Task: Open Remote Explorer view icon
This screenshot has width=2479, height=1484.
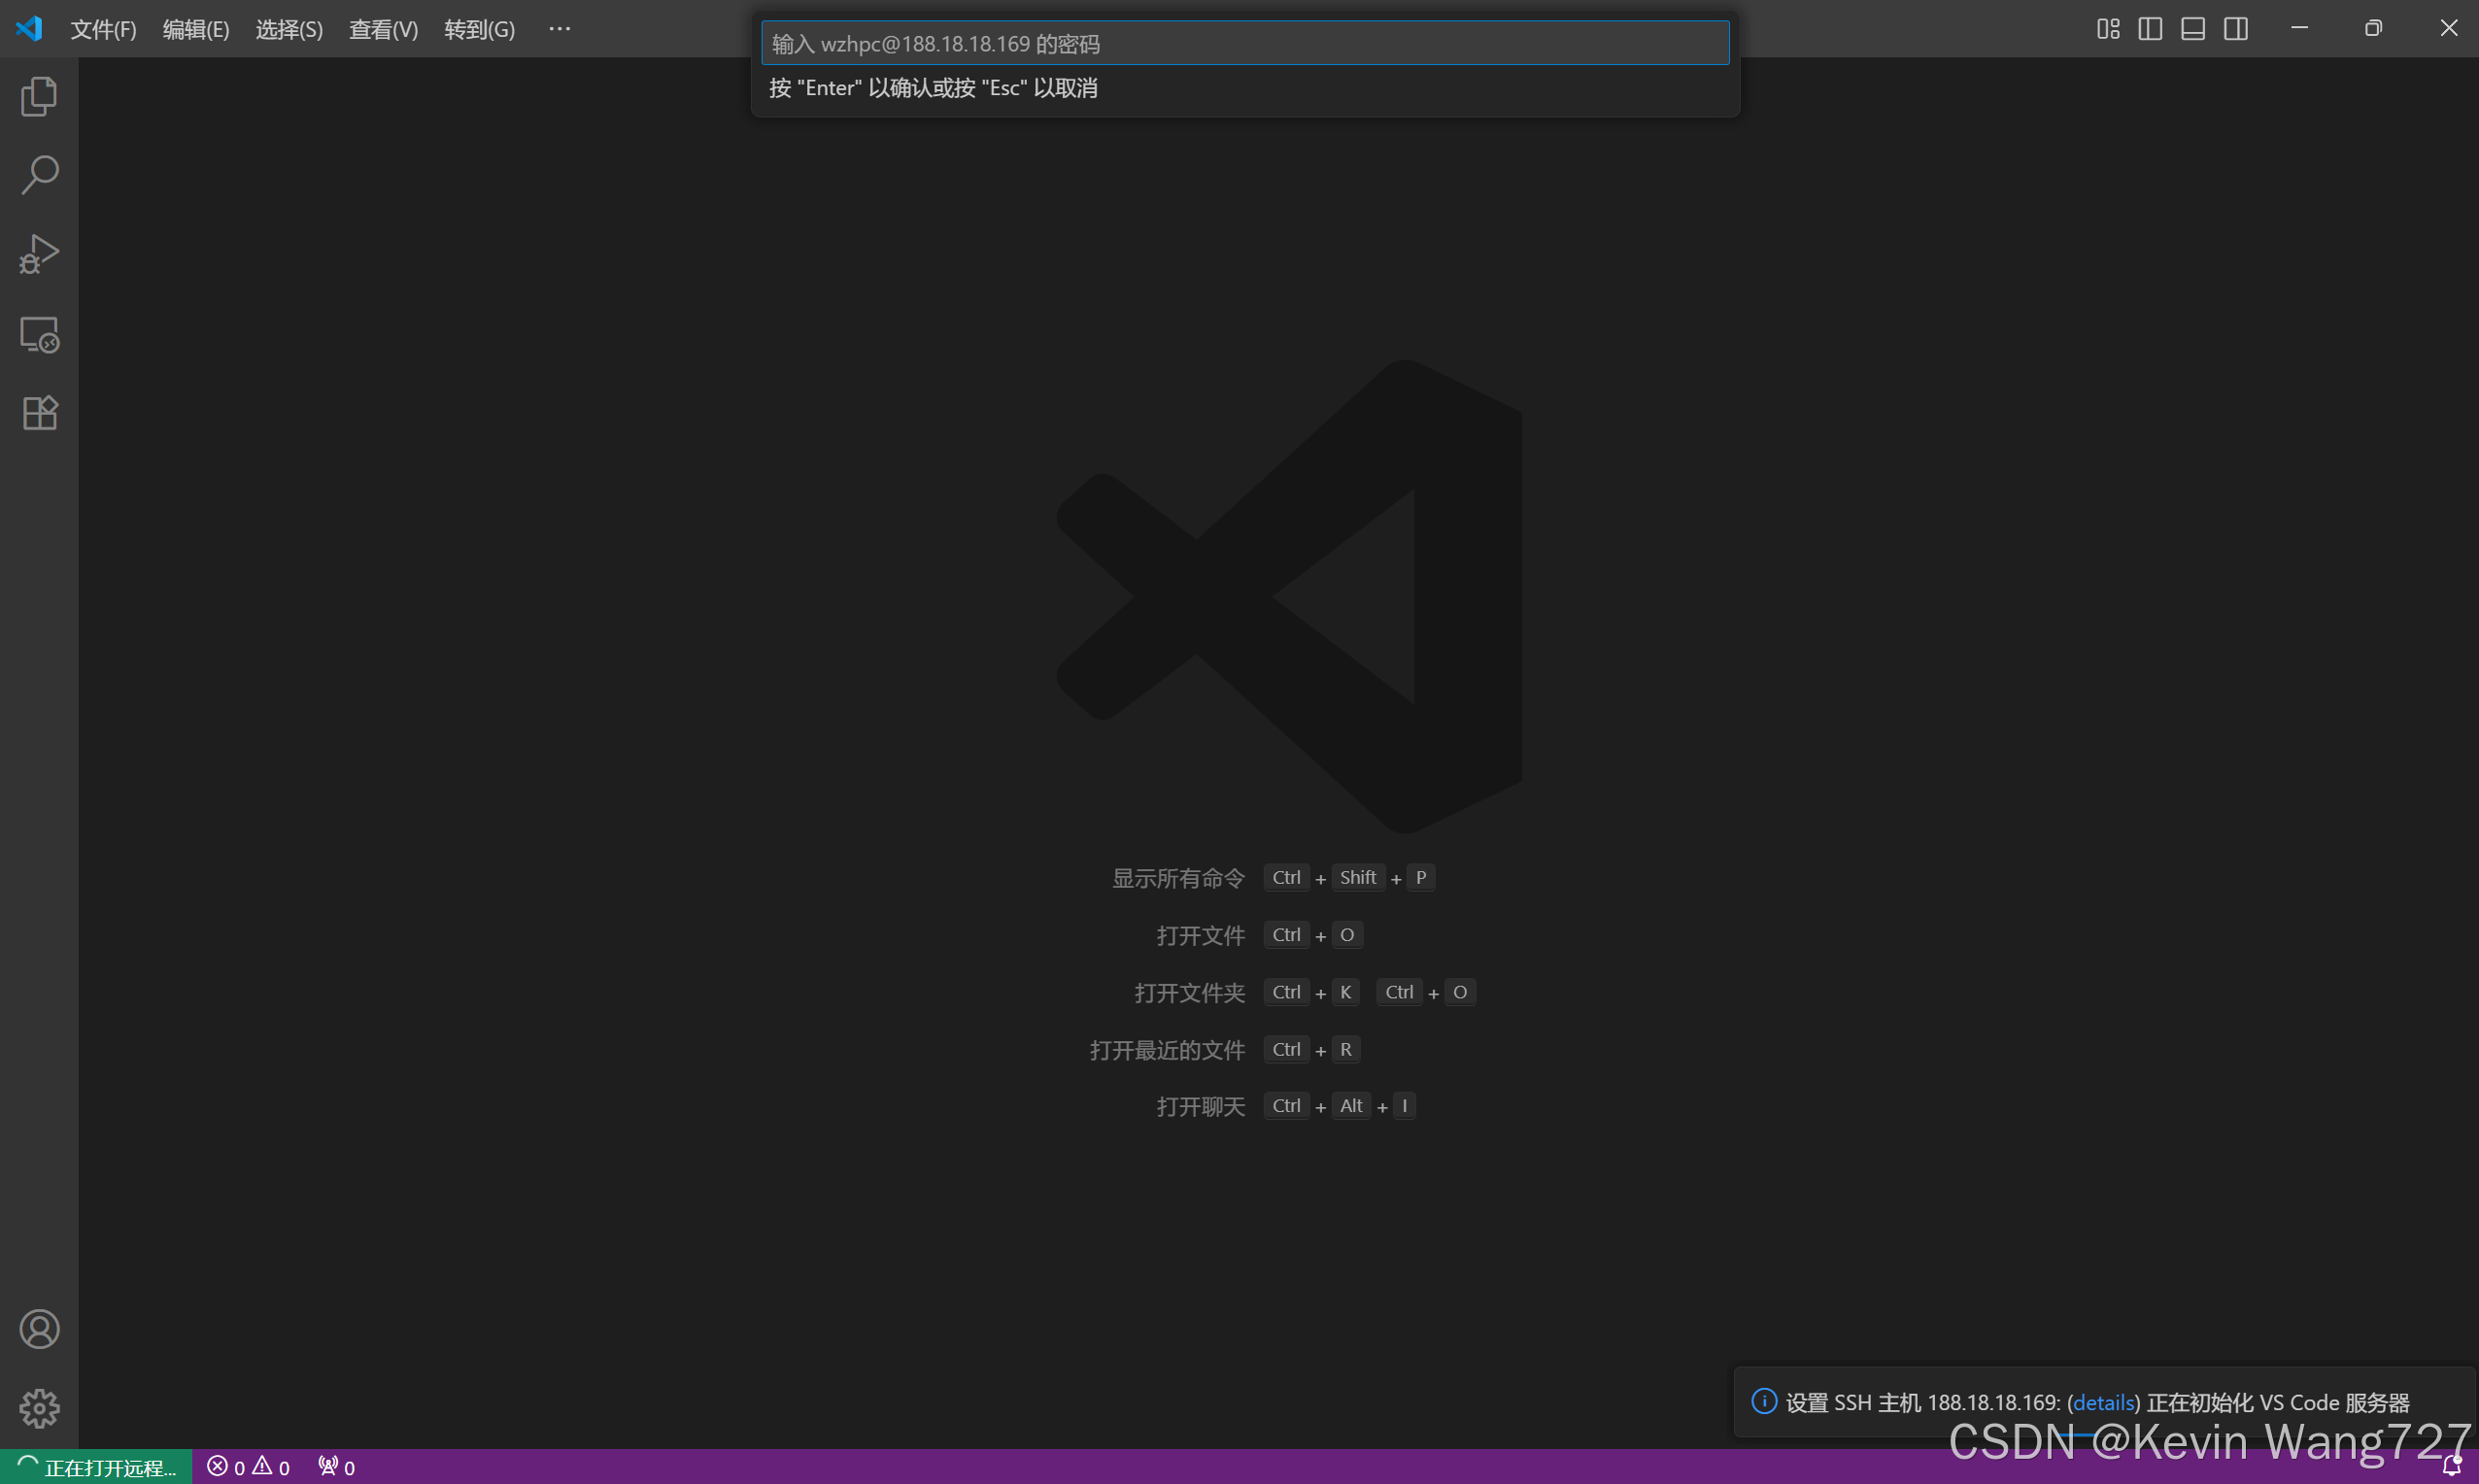Action: 39,334
